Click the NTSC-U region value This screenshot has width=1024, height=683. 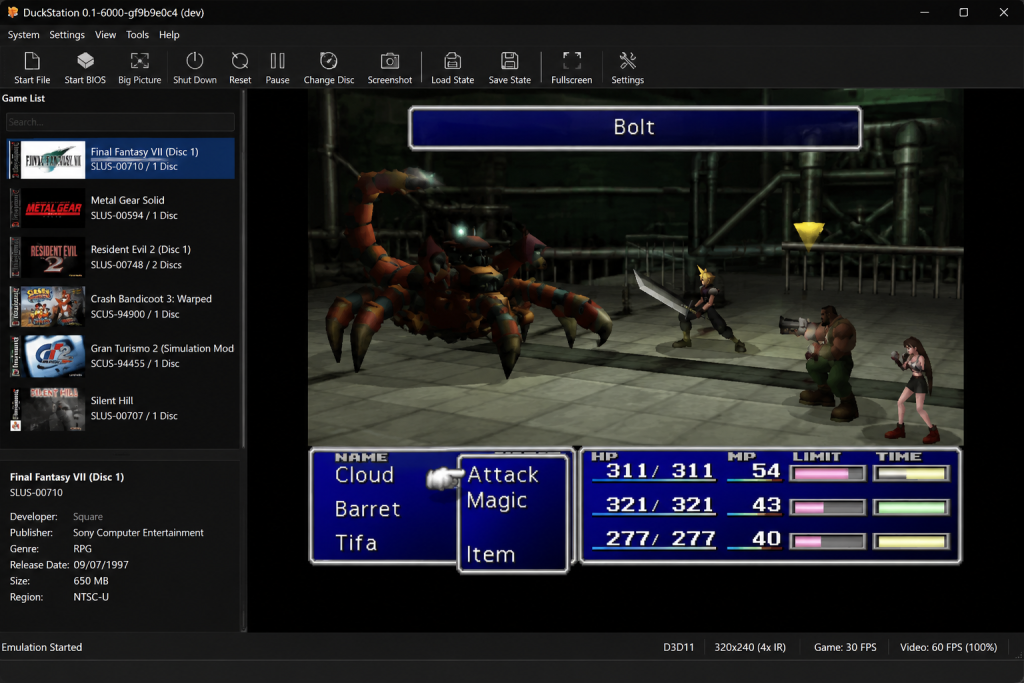(x=91, y=597)
